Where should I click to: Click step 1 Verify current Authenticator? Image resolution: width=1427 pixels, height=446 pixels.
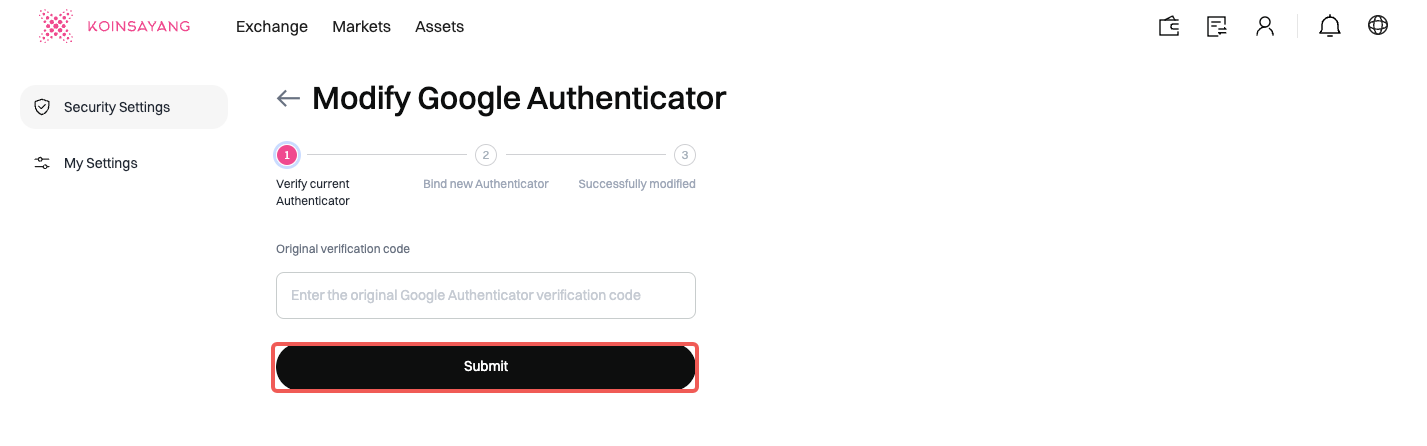pos(287,155)
